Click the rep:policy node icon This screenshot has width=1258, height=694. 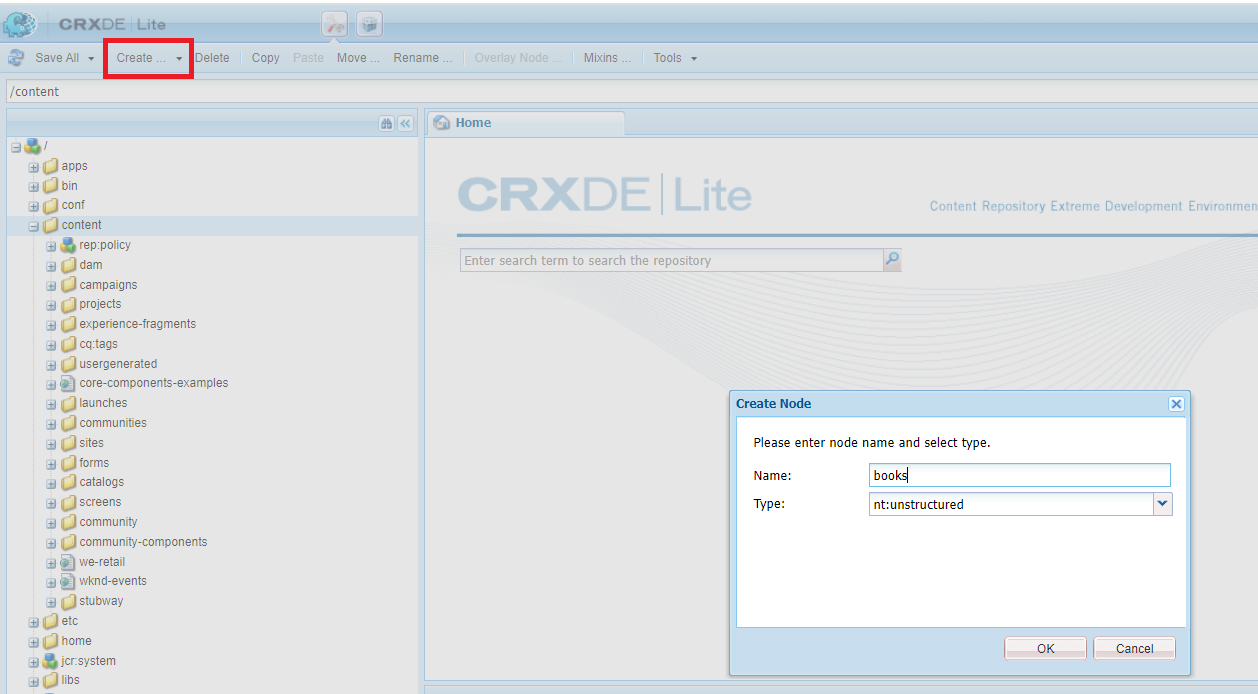coord(68,245)
